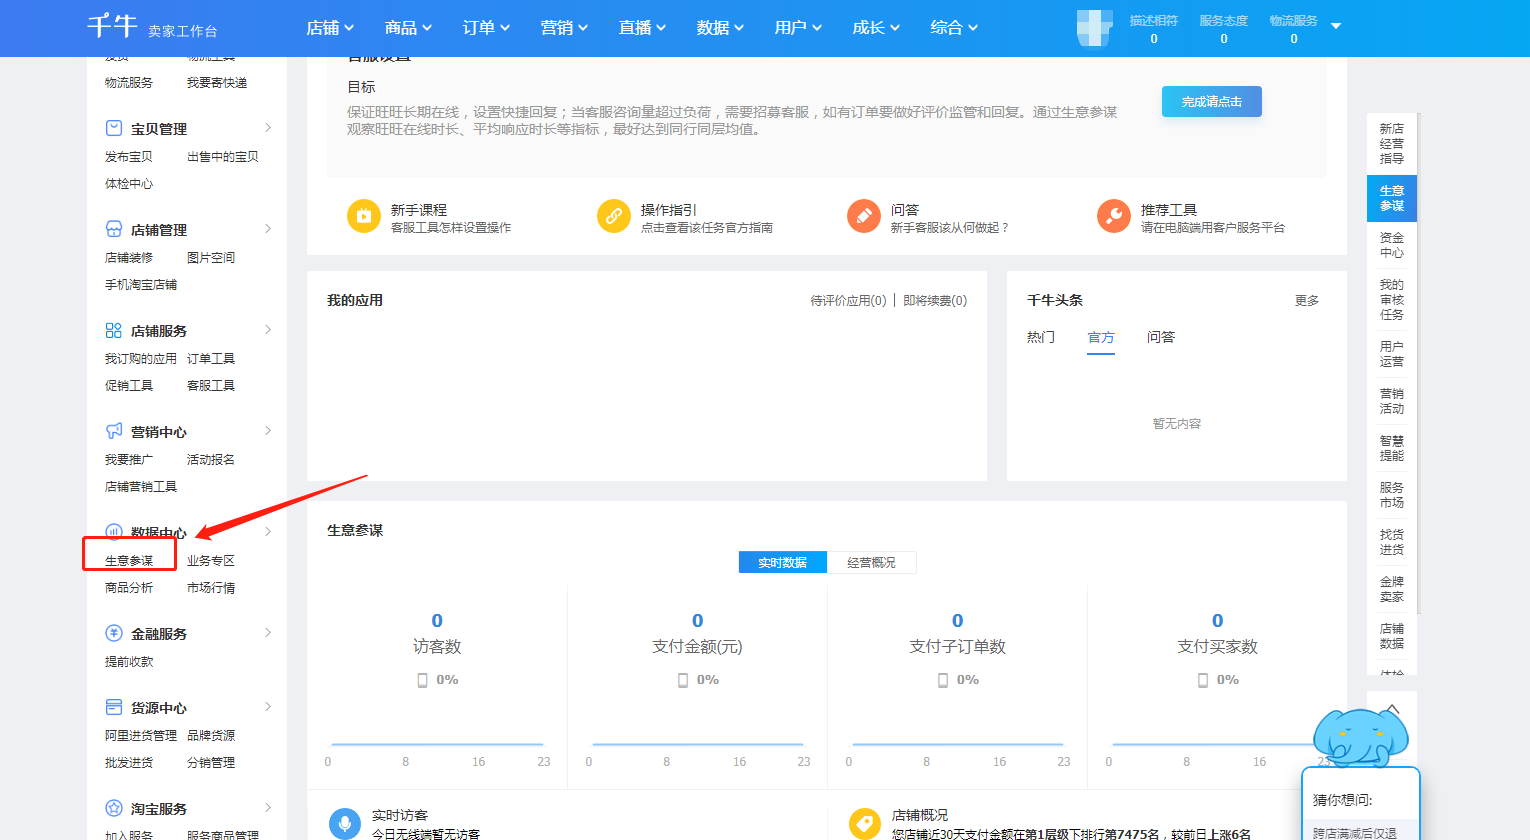Click the shop avatar in header
This screenshot has height=840, width=1530.
pyautogui.click(x=1095, y=28)
